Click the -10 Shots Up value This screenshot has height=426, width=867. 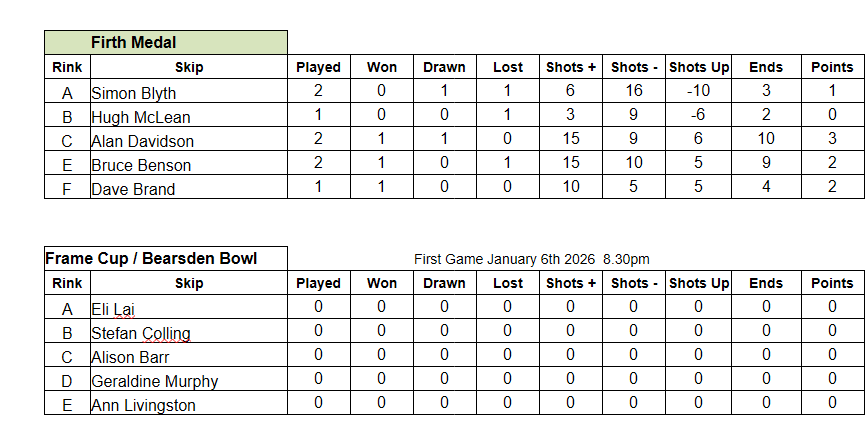(698, 92)
